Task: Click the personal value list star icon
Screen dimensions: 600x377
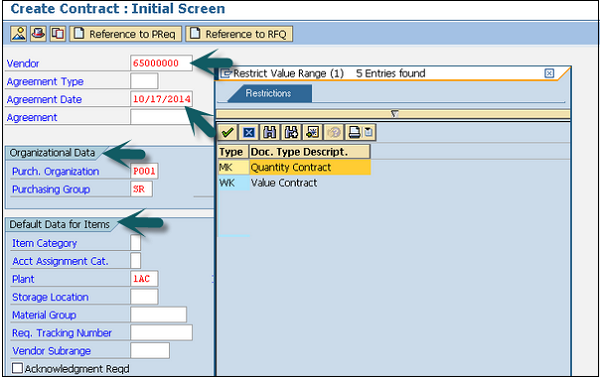Action: coord(312,132)
